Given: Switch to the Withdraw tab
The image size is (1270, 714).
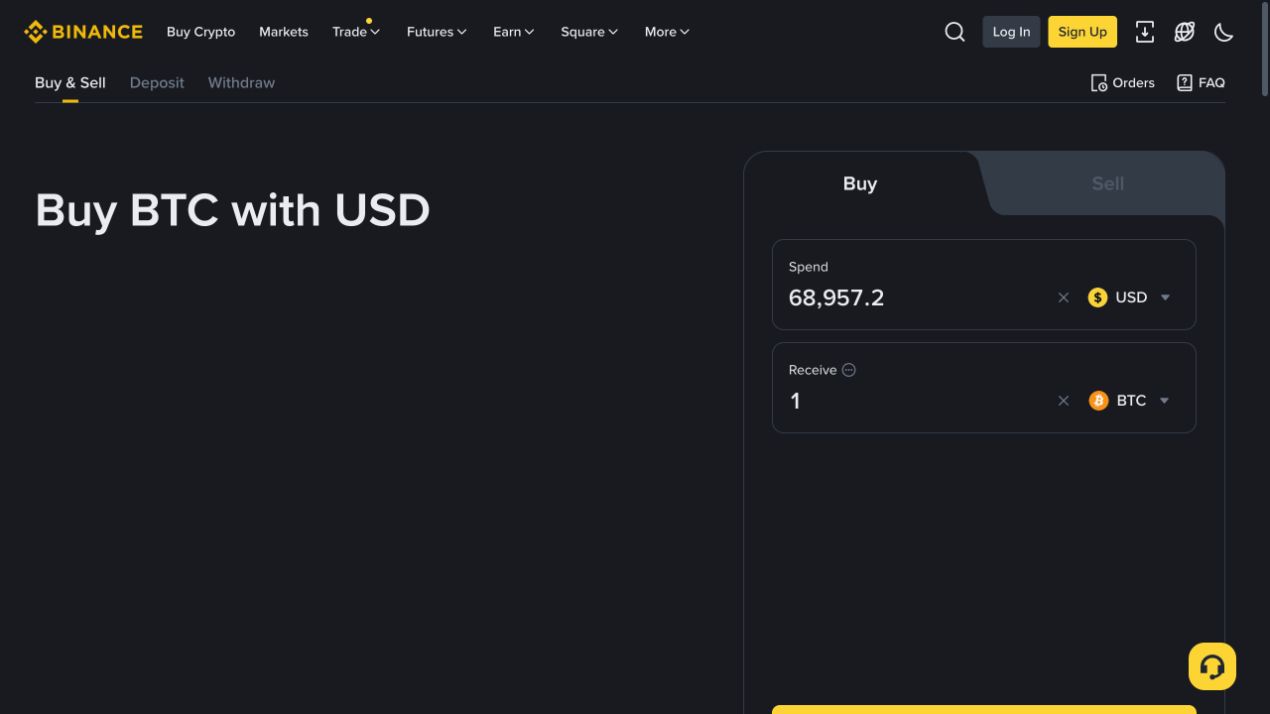Looking at the screenshot, I should [241, 83].
